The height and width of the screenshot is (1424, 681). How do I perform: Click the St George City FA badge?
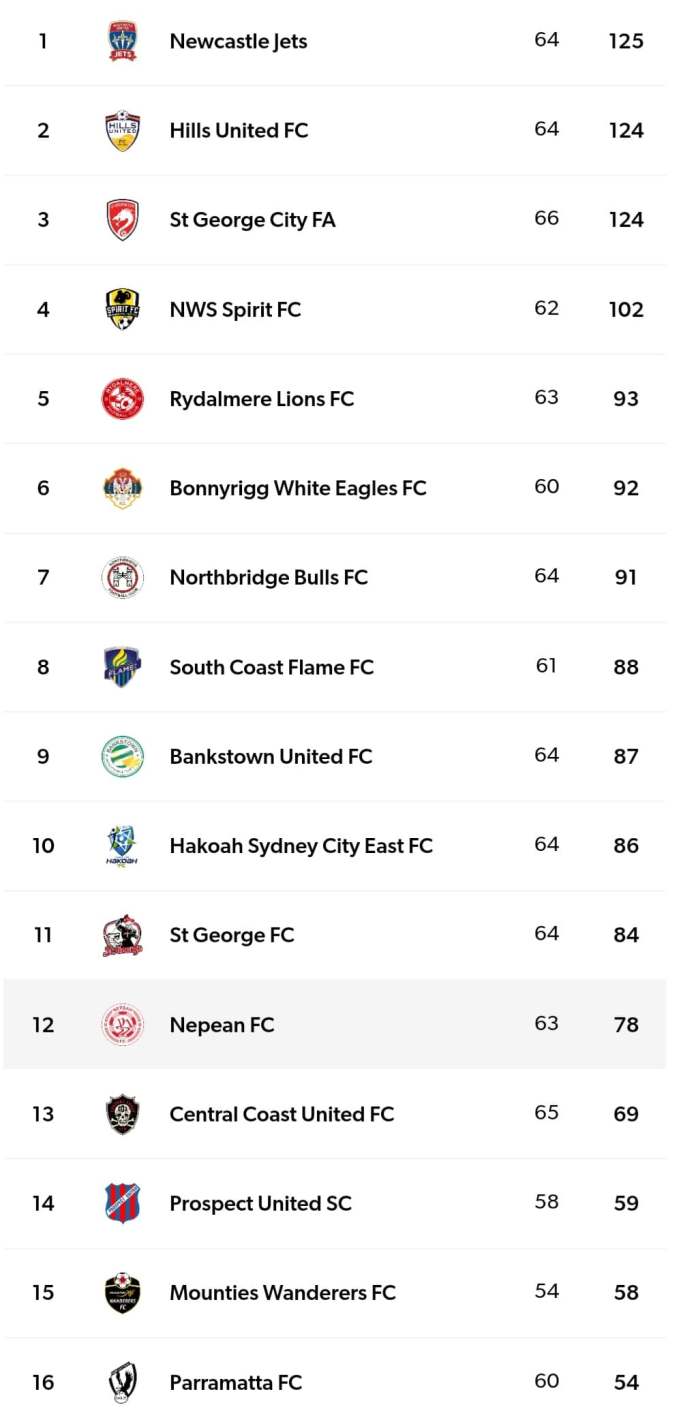pyautogui.click(x=123, y=220)
